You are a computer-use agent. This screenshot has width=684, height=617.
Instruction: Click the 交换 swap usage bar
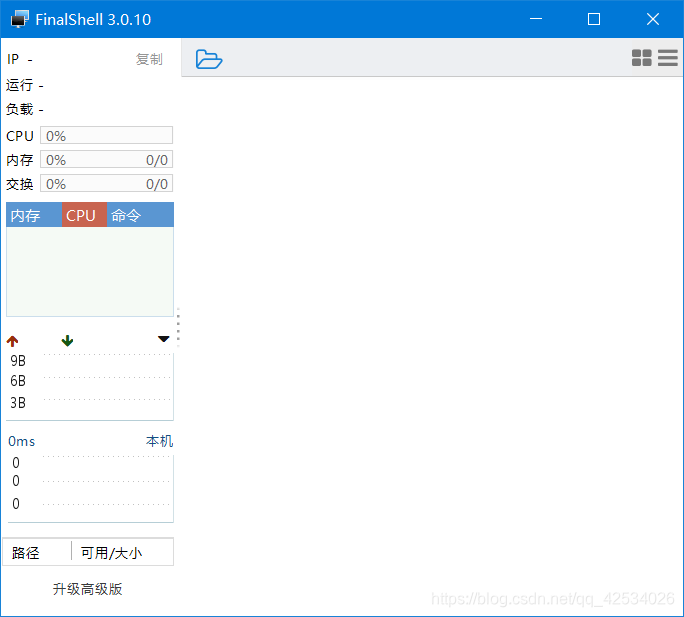coord(106,184)
